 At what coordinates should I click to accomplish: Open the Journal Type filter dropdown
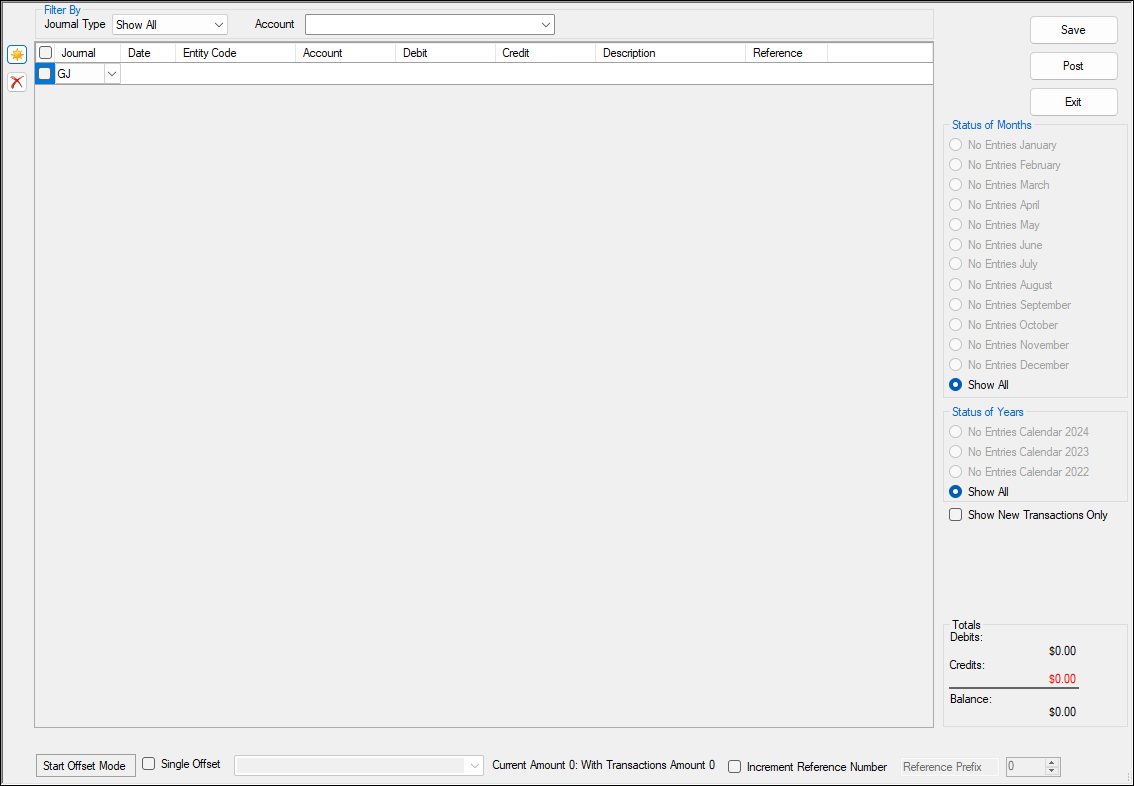[220, 23]
